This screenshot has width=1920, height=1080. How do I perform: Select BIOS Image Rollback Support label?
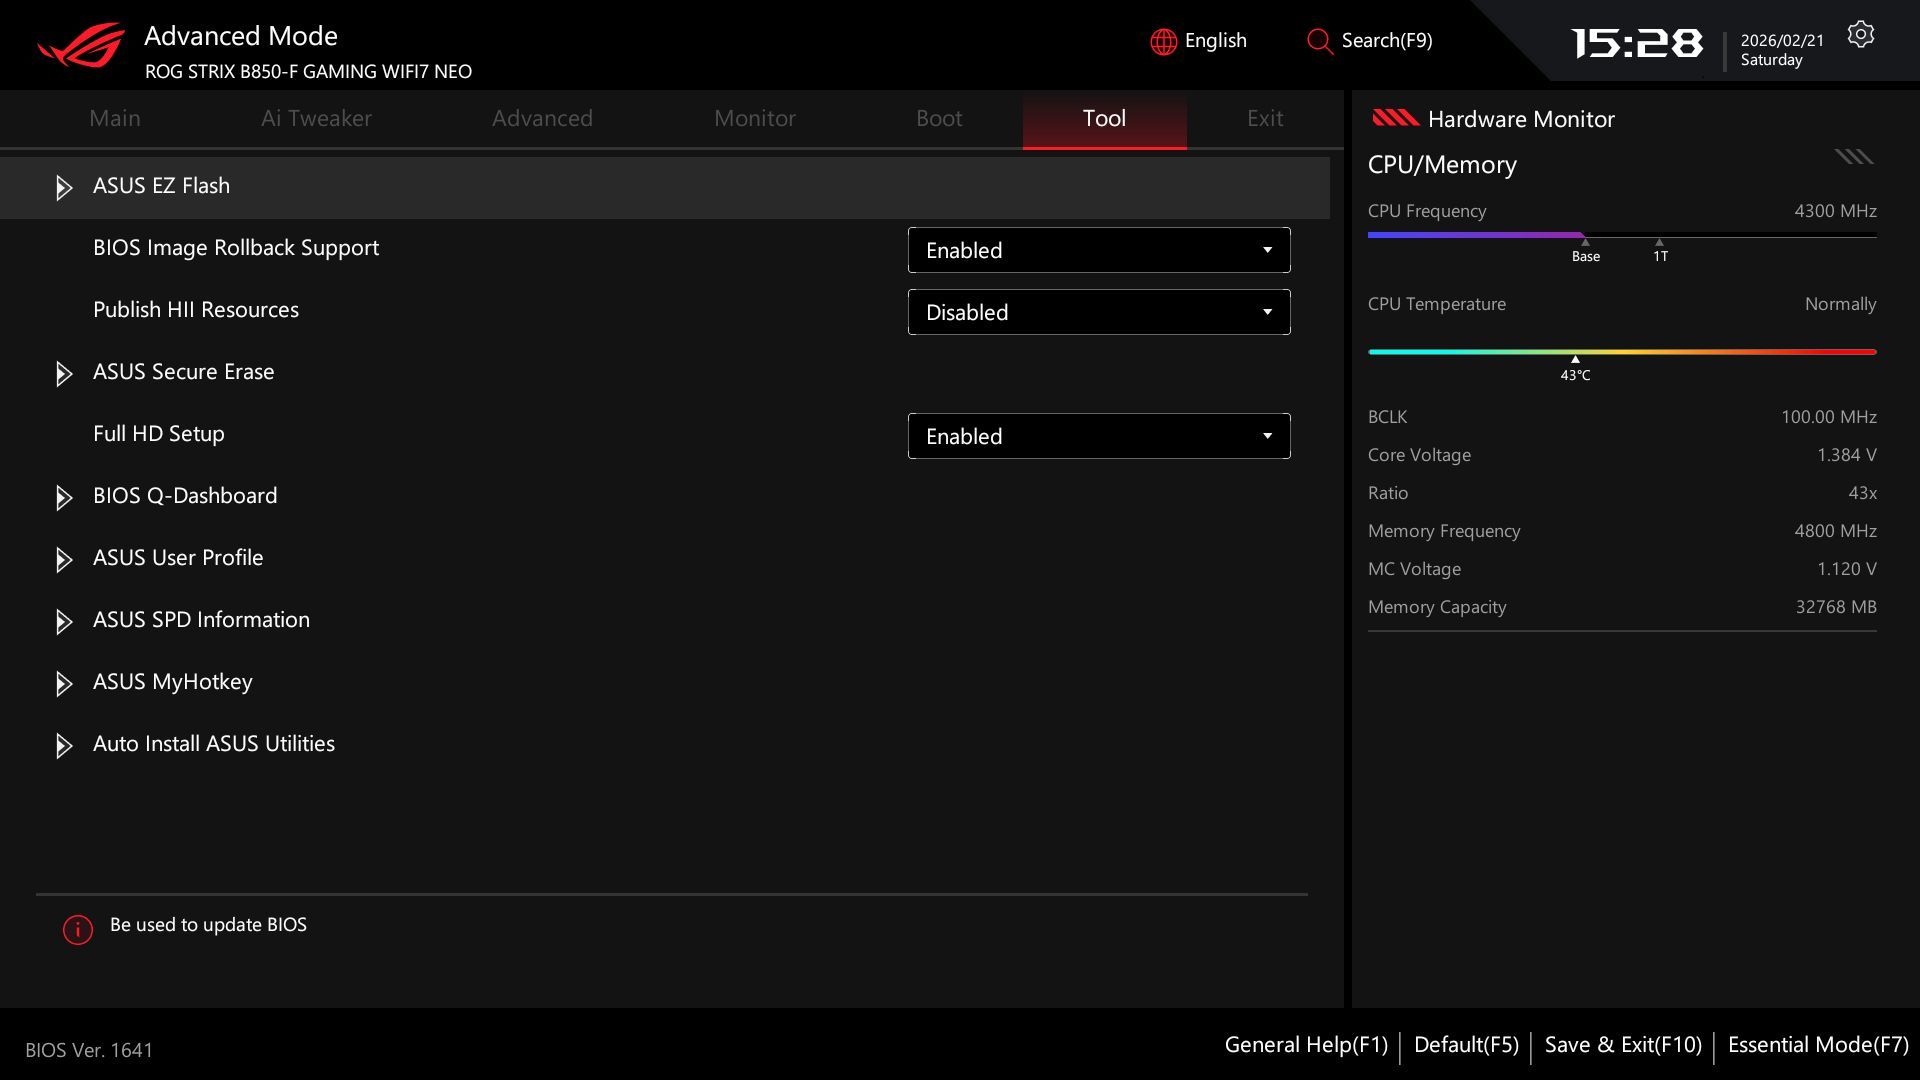pyautogui.click(x=236, y=248)
